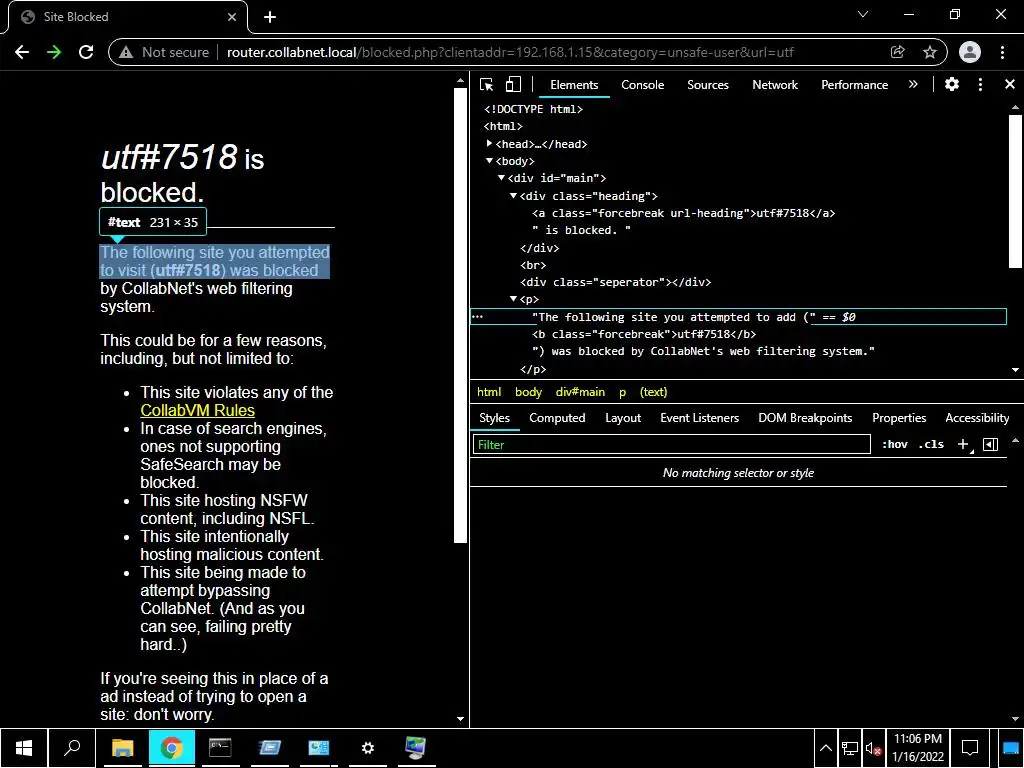Click the styles Filter input field
The image size is (1024, 768).
(671, 445)
